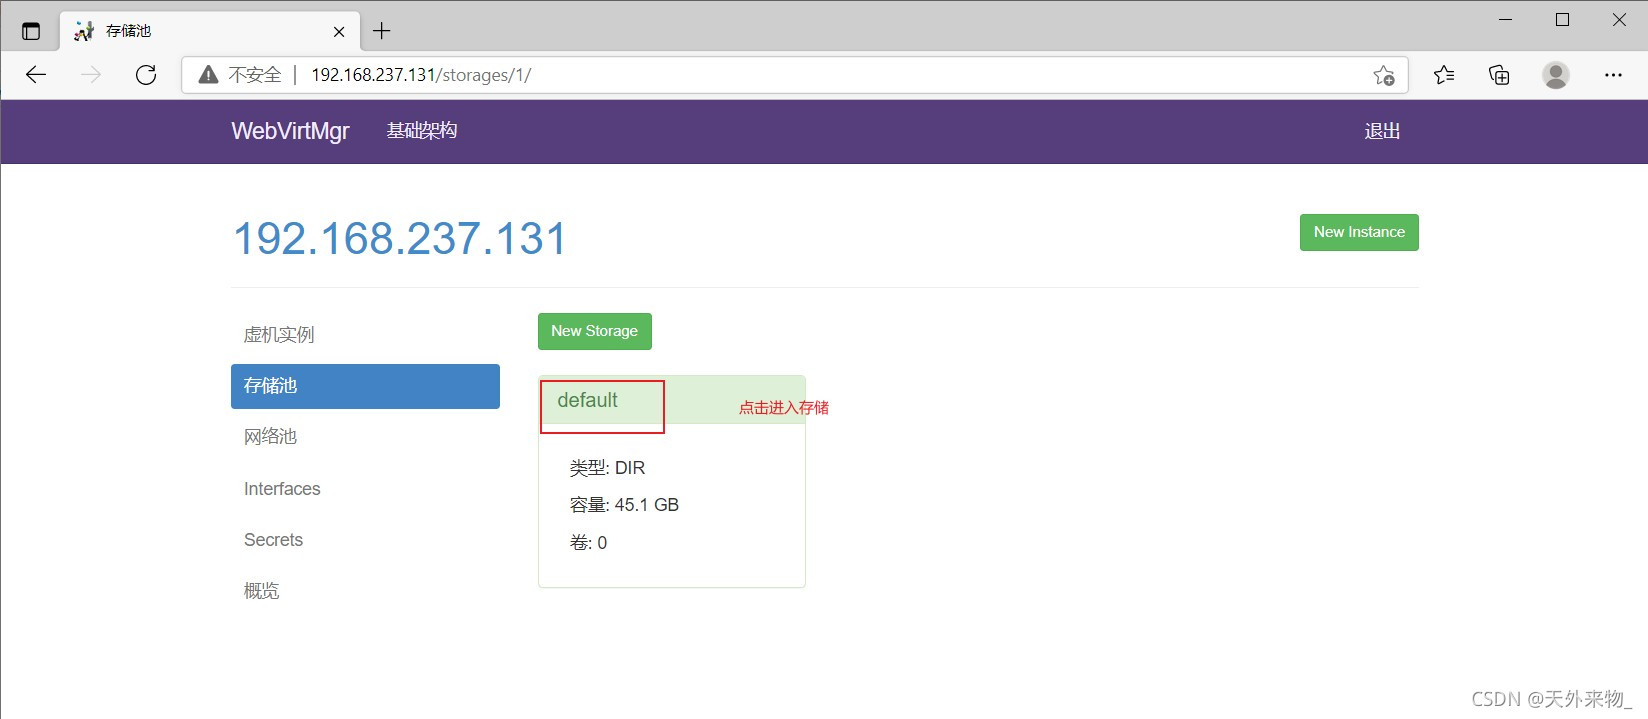Click the 192.168.237.131 host heading
This screenshot has width=1648, height=719.
[399, 239]
